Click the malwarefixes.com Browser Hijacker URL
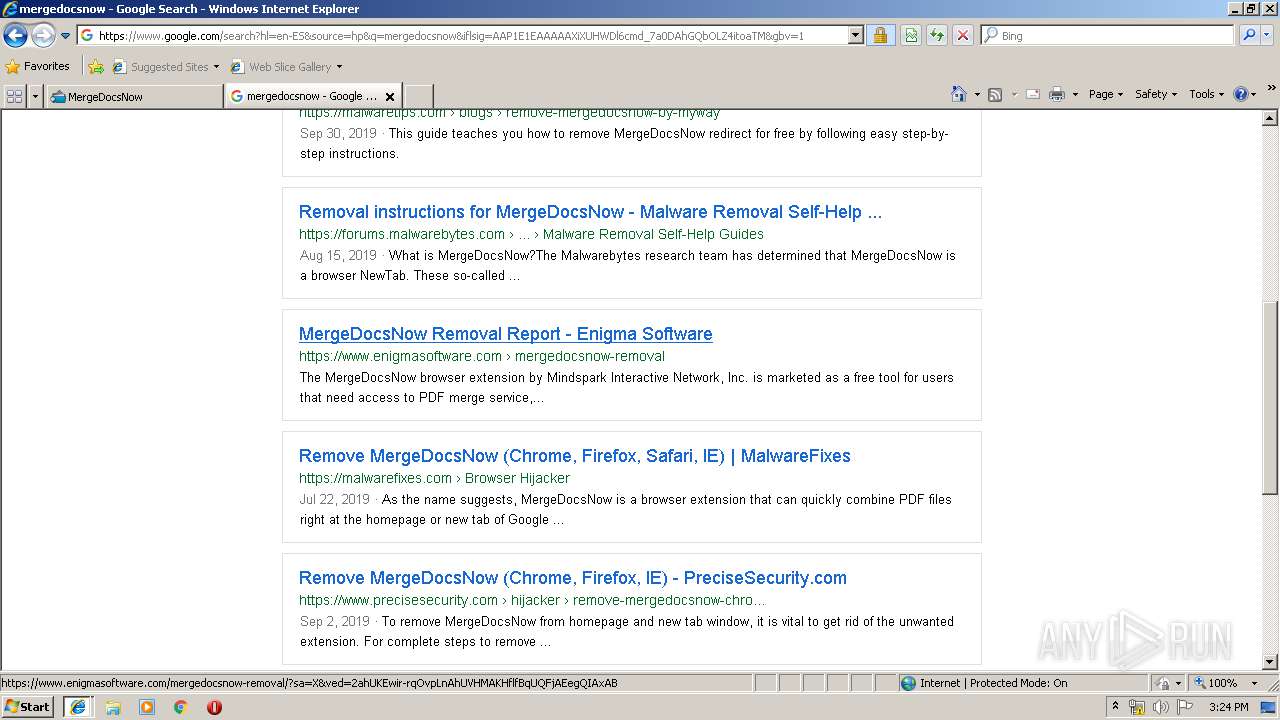This screenshot has width=1280, height=720. (434, 478)
